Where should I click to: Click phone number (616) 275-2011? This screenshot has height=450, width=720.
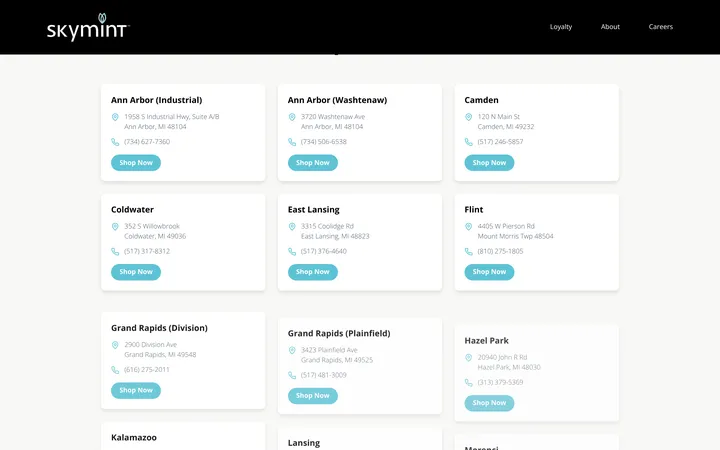click(147, 370)
